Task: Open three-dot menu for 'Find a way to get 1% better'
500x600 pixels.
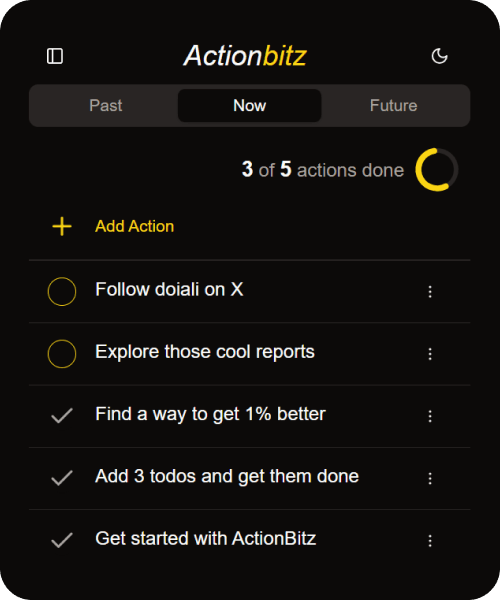Action: coord(430,416)
